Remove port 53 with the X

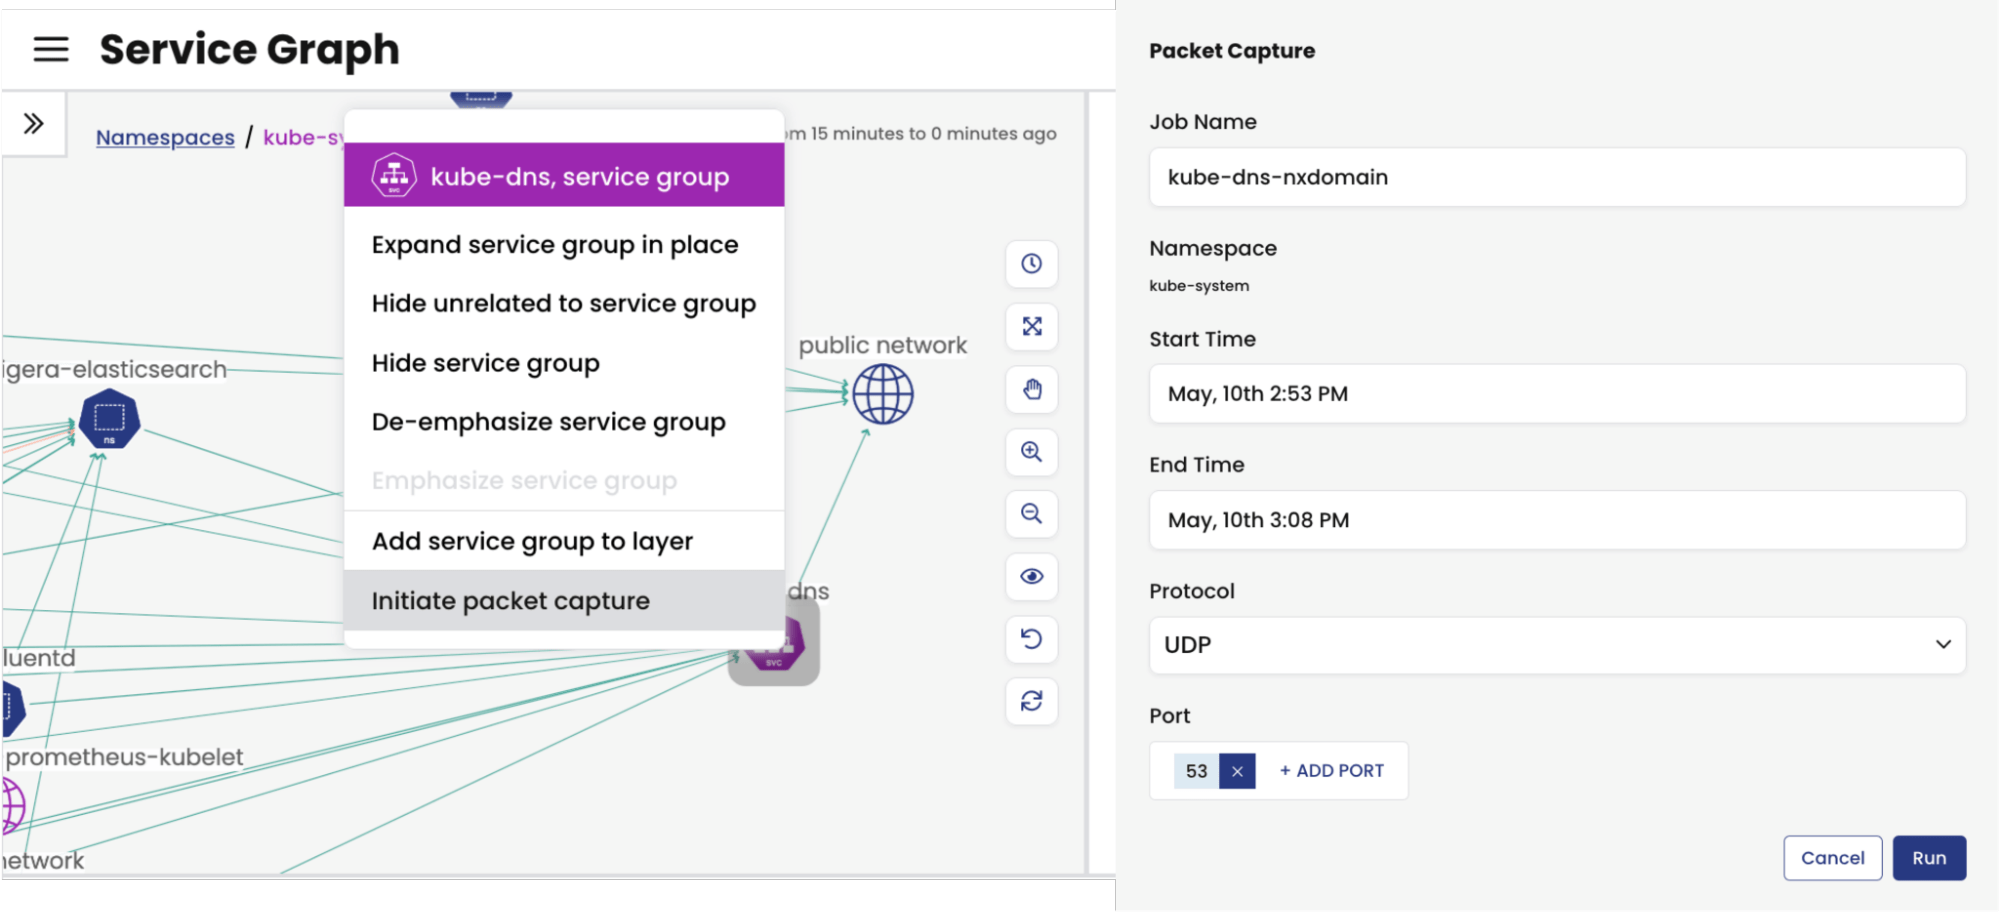click(1237, 771)
